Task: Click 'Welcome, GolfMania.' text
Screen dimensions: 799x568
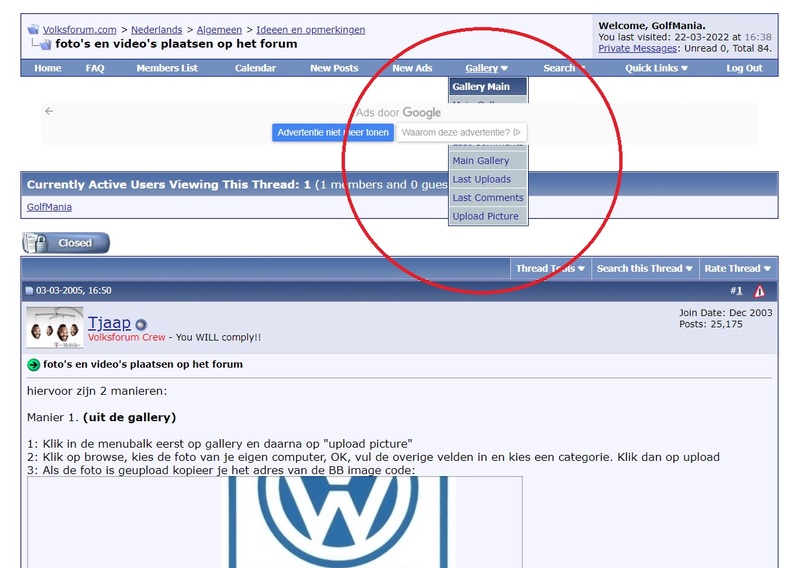Action: click(652, 25)
